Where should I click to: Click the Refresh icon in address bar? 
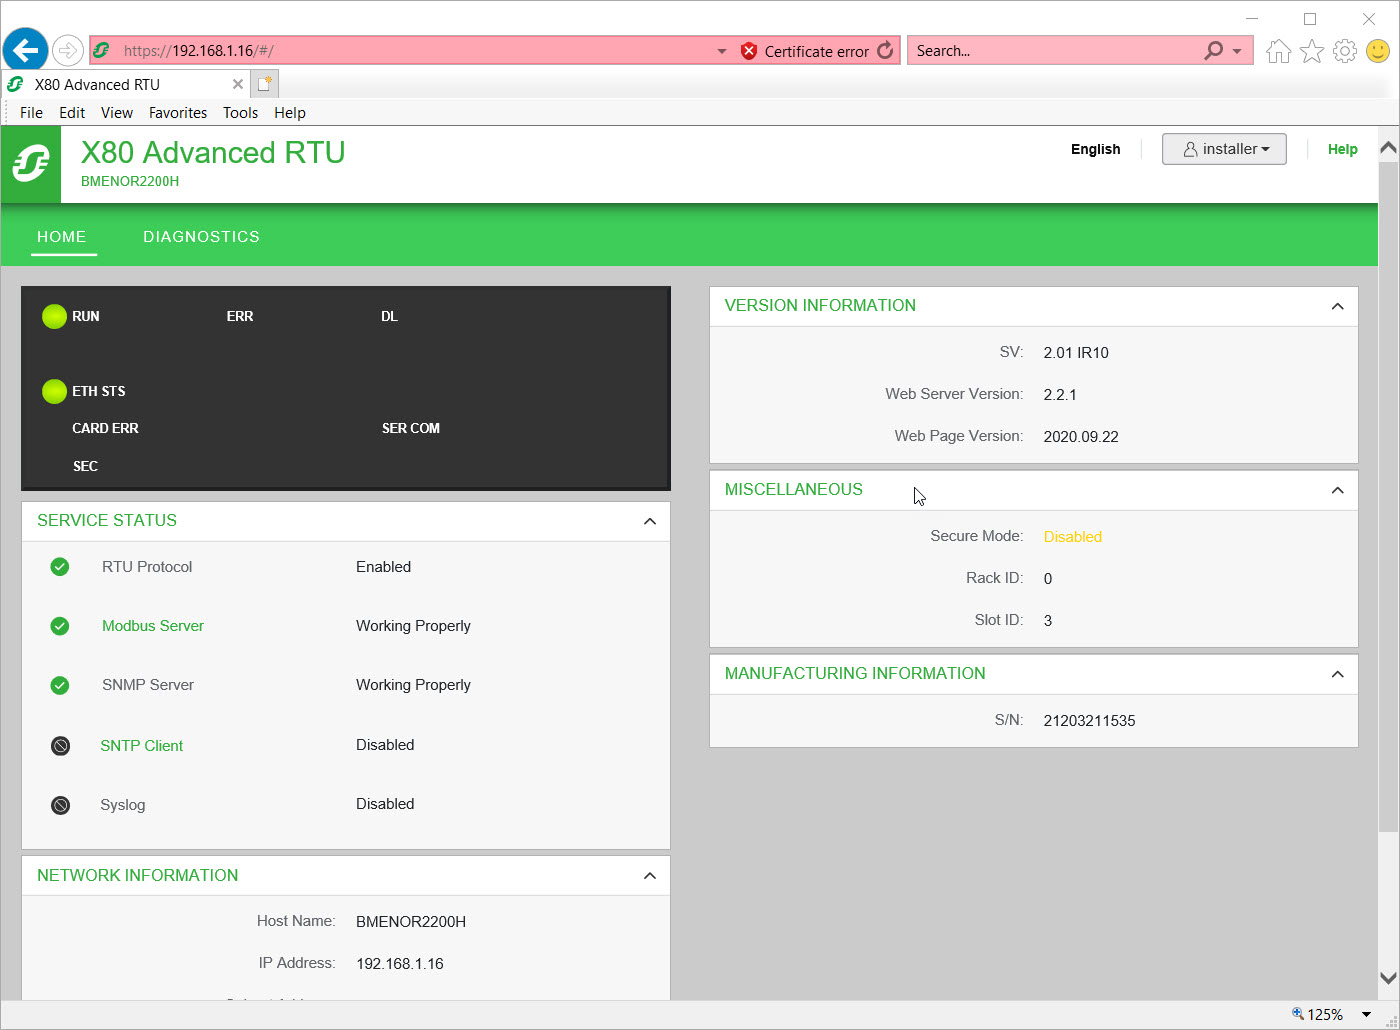885,51
